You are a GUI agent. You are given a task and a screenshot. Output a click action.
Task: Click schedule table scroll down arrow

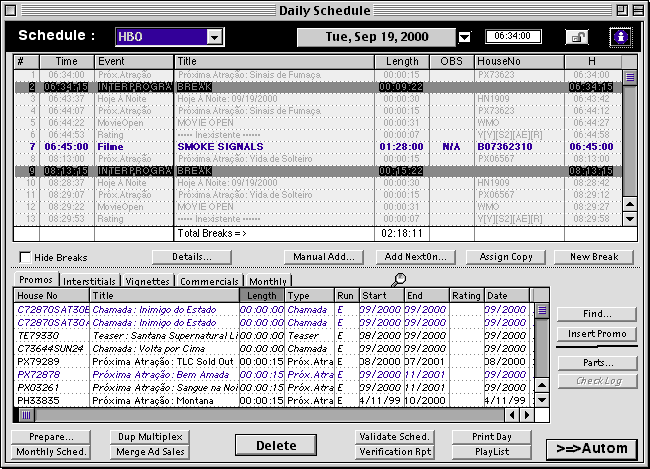(x=630, y=219)
